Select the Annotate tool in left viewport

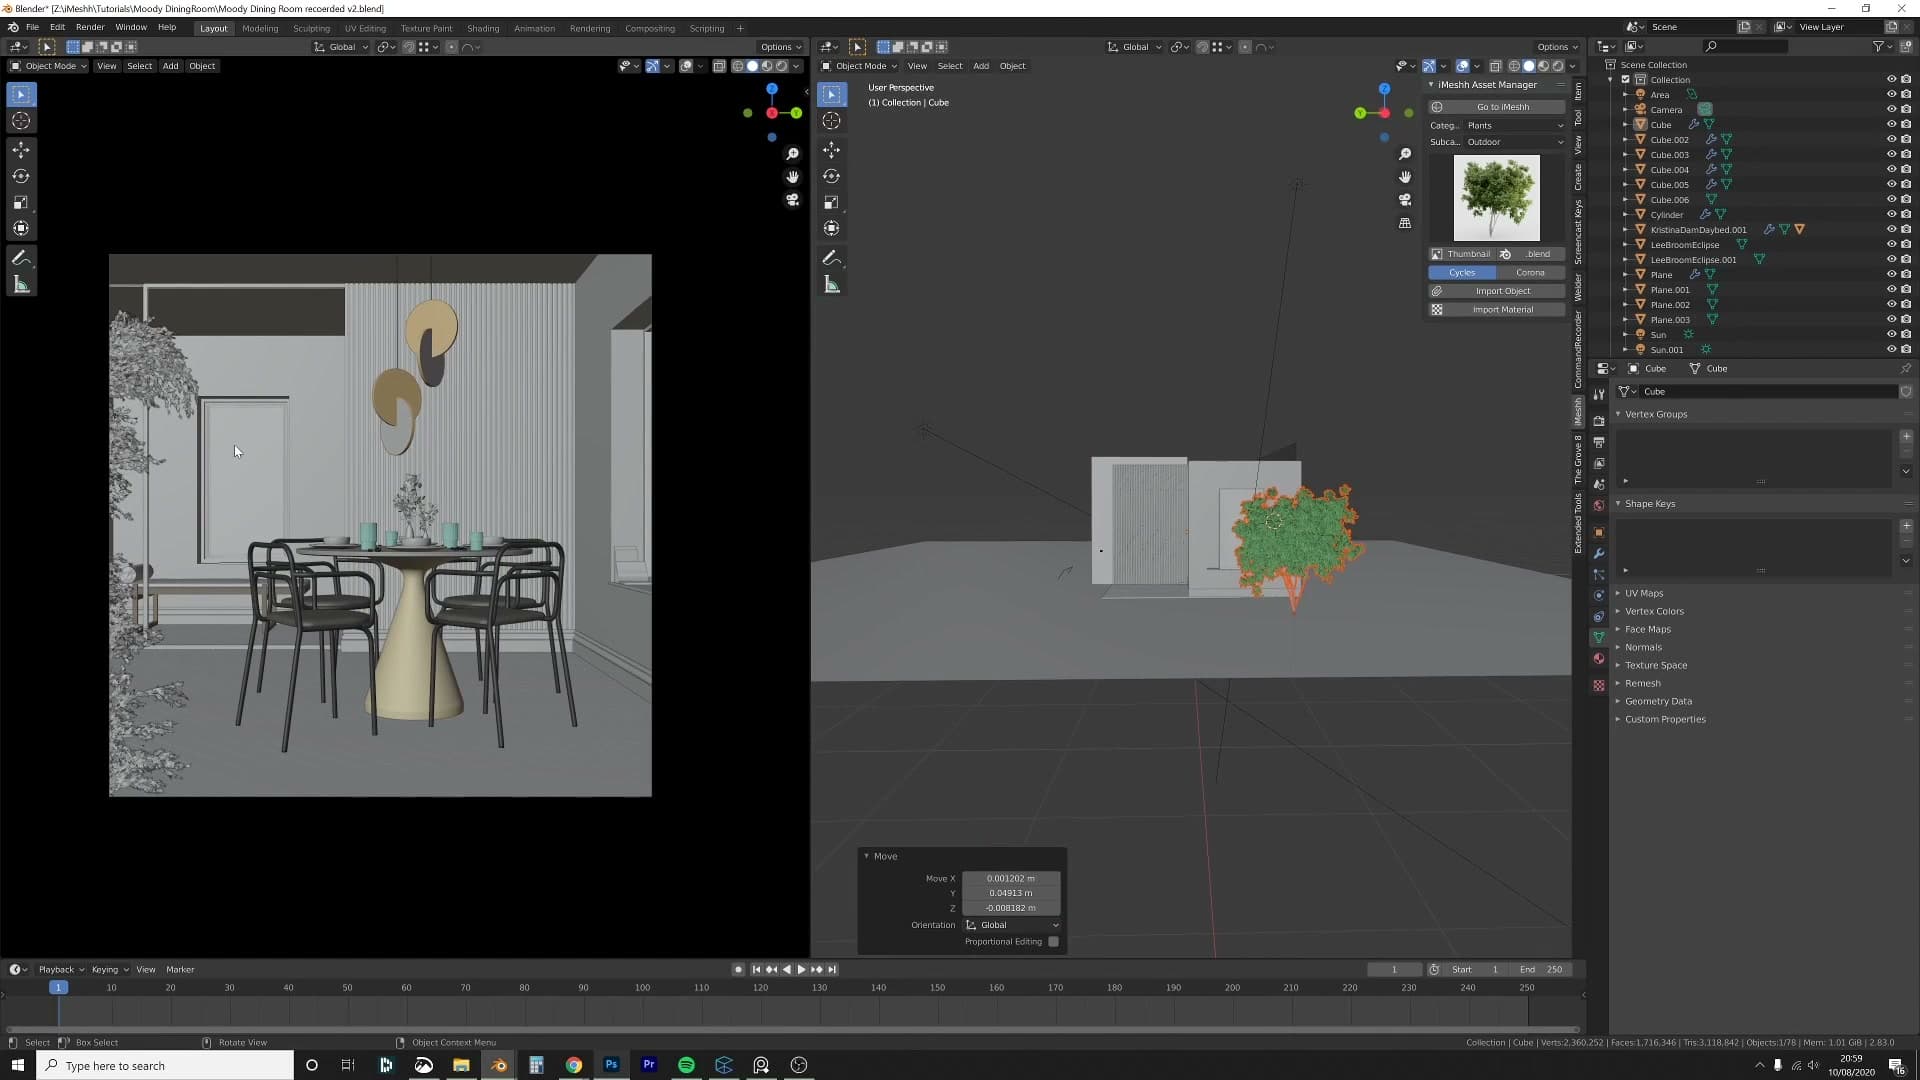(x=21, y=258)
